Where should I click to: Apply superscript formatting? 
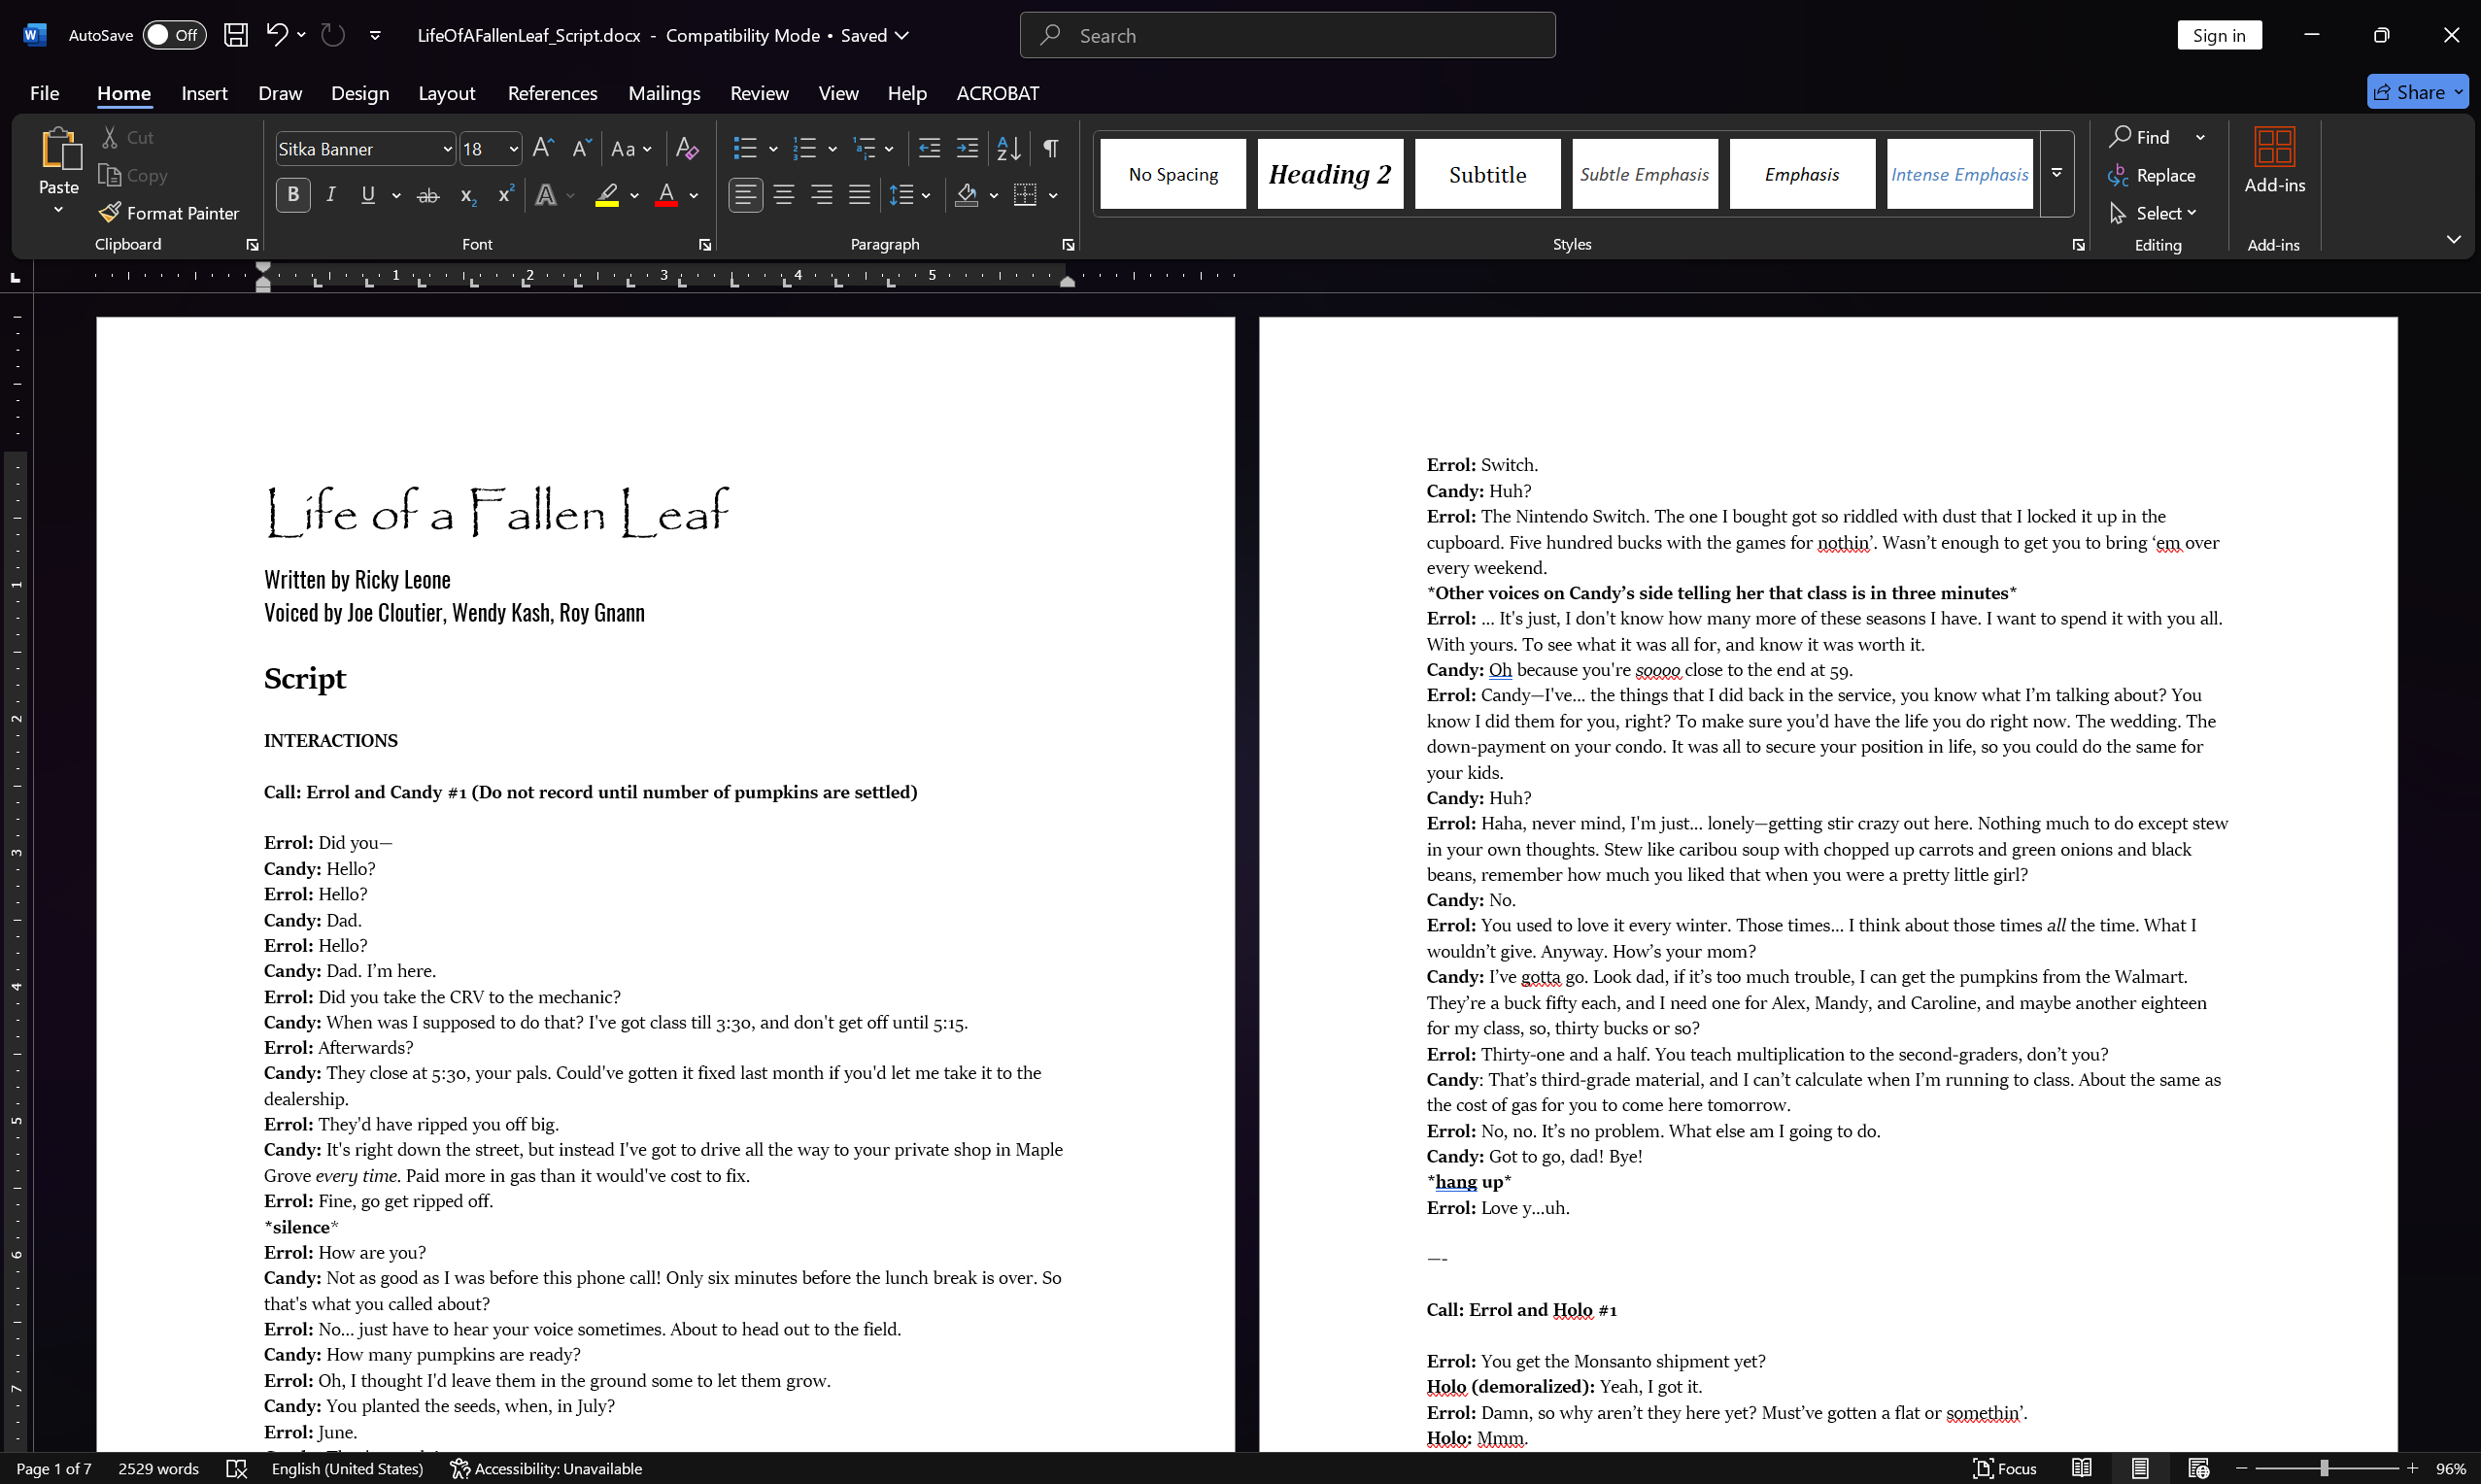click(506, 195)
